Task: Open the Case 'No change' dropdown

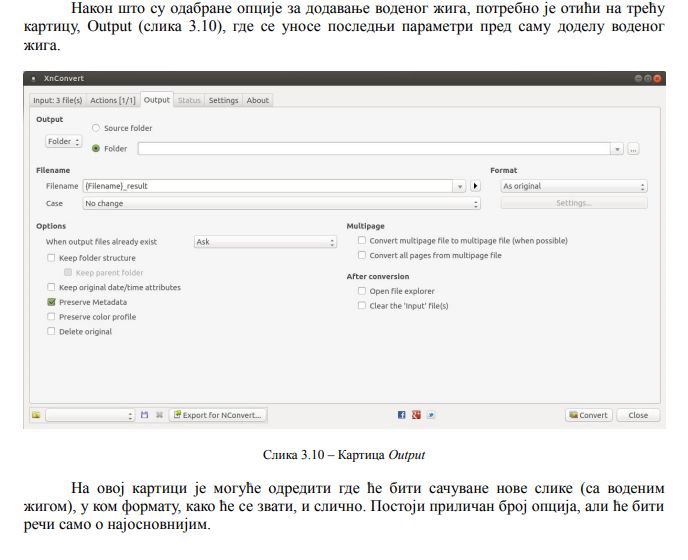Action: pos(281,203)
